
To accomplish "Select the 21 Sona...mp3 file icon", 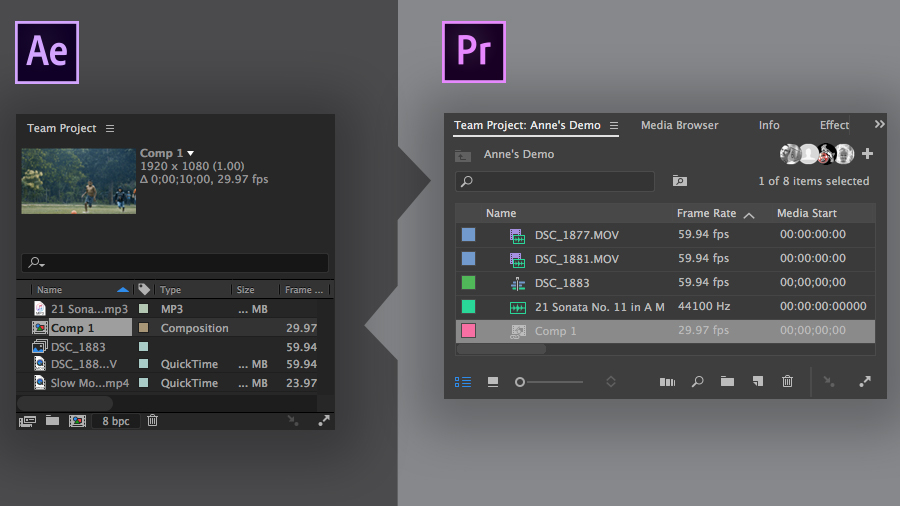I will [x=40, y=309].
